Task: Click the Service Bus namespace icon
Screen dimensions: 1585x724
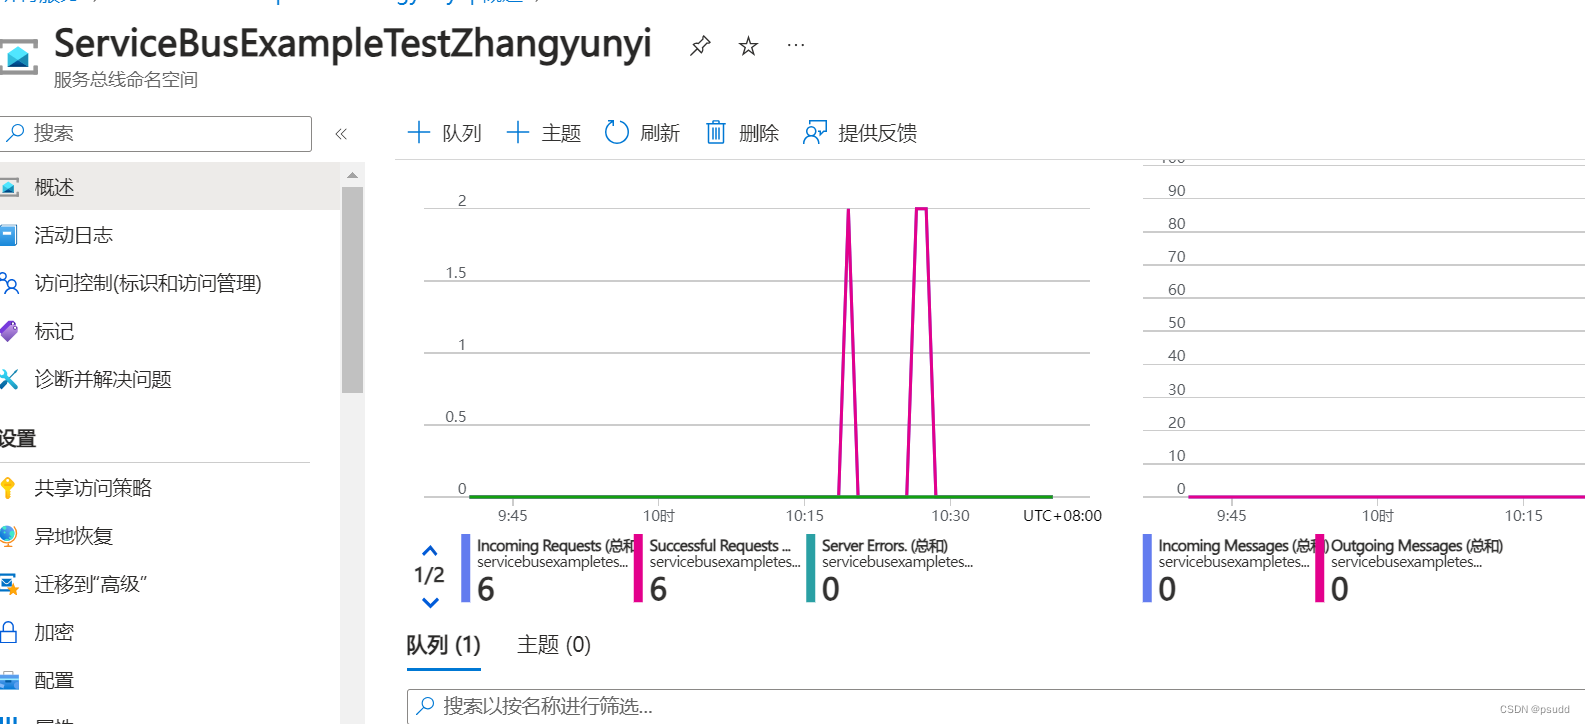Action: [18, 57]
